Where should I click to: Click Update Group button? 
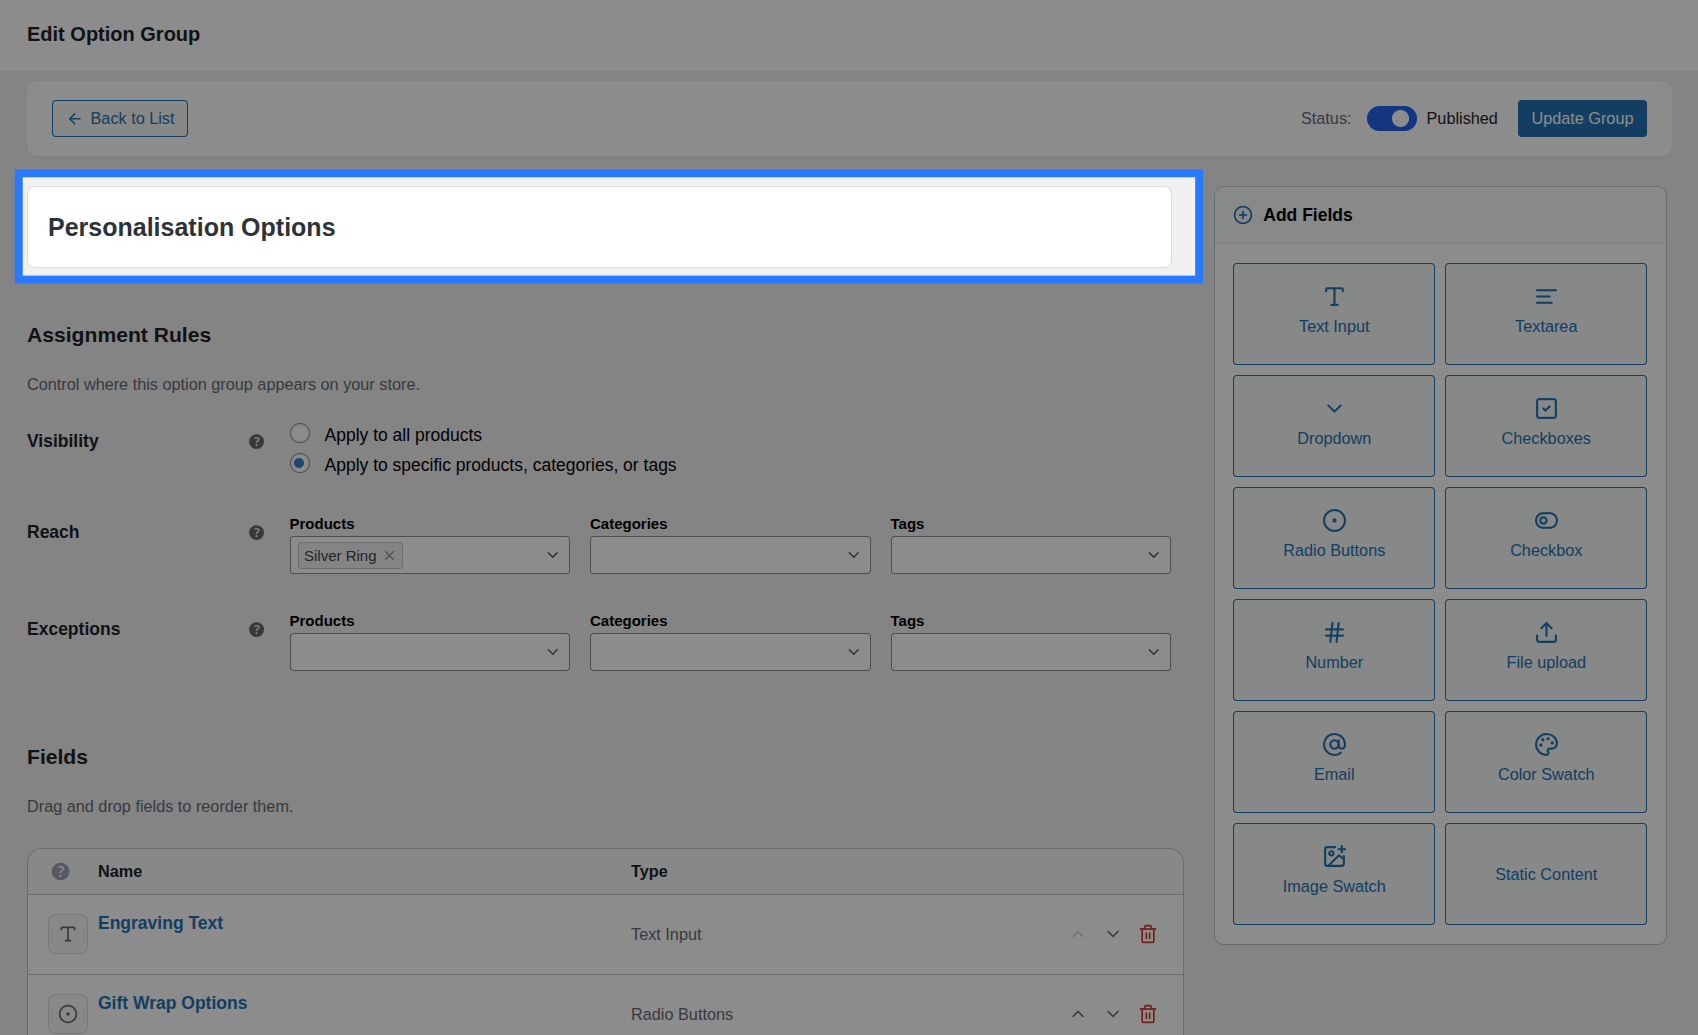pyautogui.click(x=1582, y=118)
